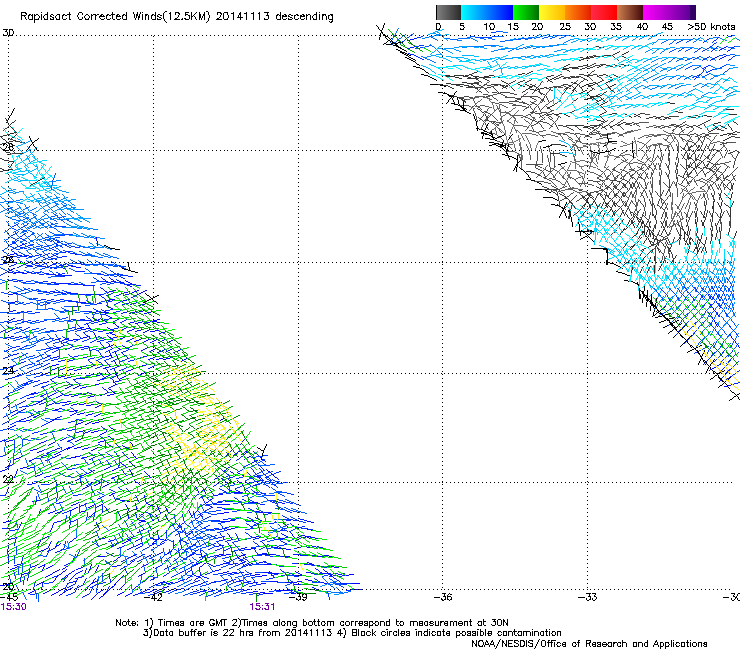Click the dark purple 45-50 knots swatch
Viewport: 740px width, 650px height.
(682, 12)
